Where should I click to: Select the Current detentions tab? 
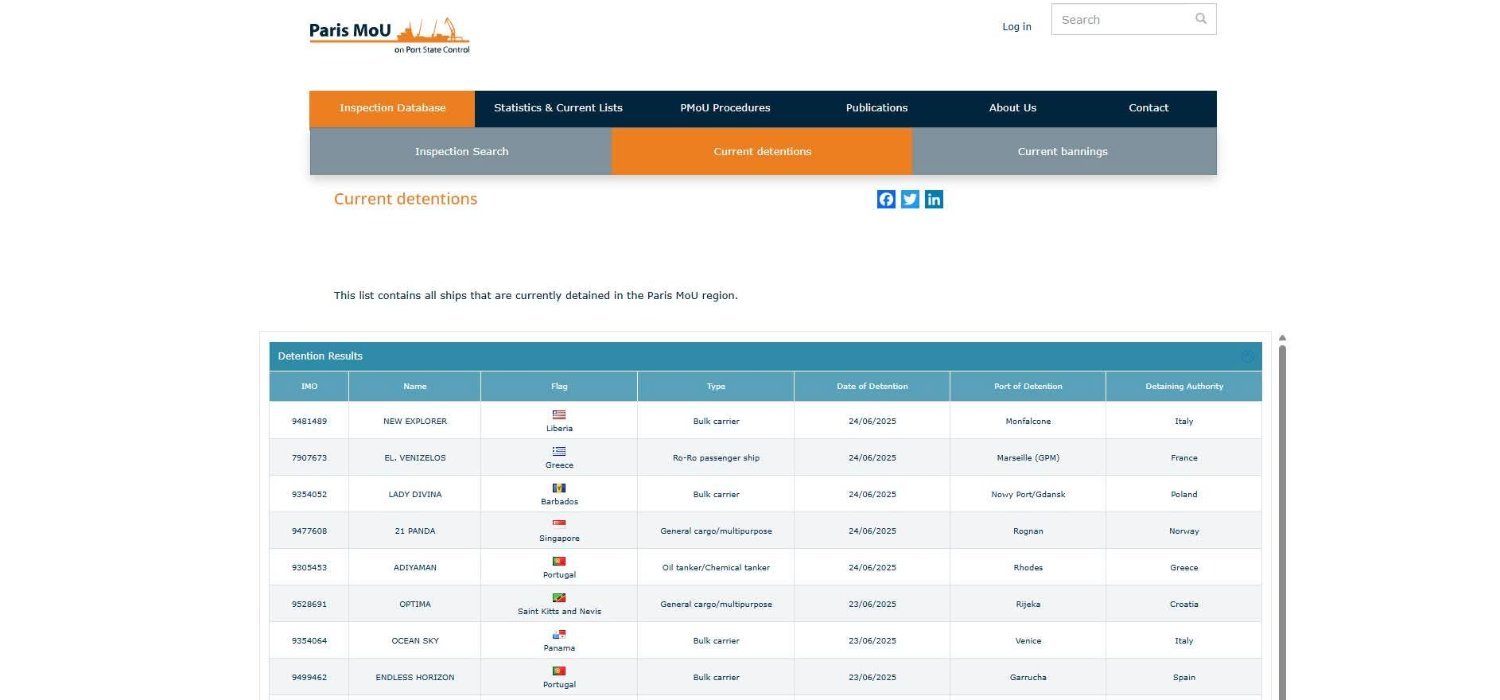[762, 151]
